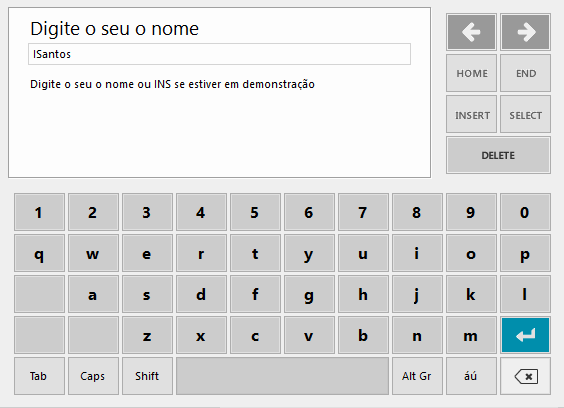Click the HOME key

coord(471,73)
